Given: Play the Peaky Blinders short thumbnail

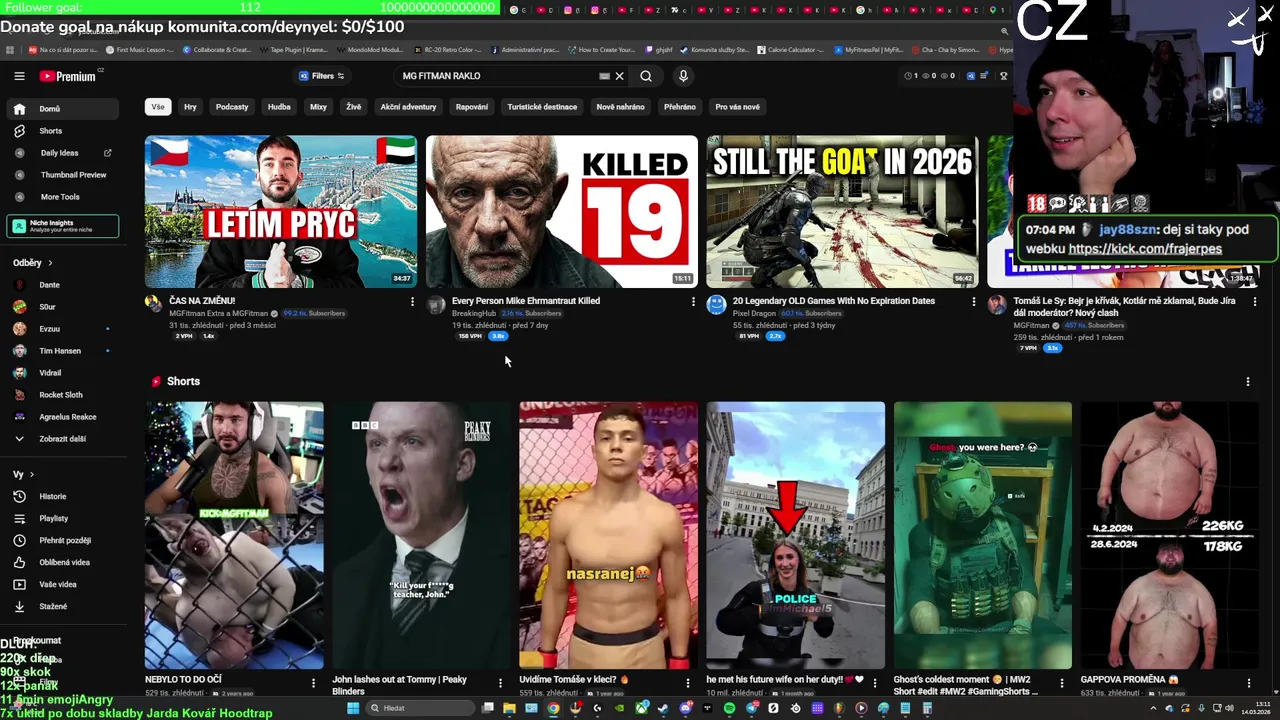Looking at the screenshot, I should pos(421,536).
